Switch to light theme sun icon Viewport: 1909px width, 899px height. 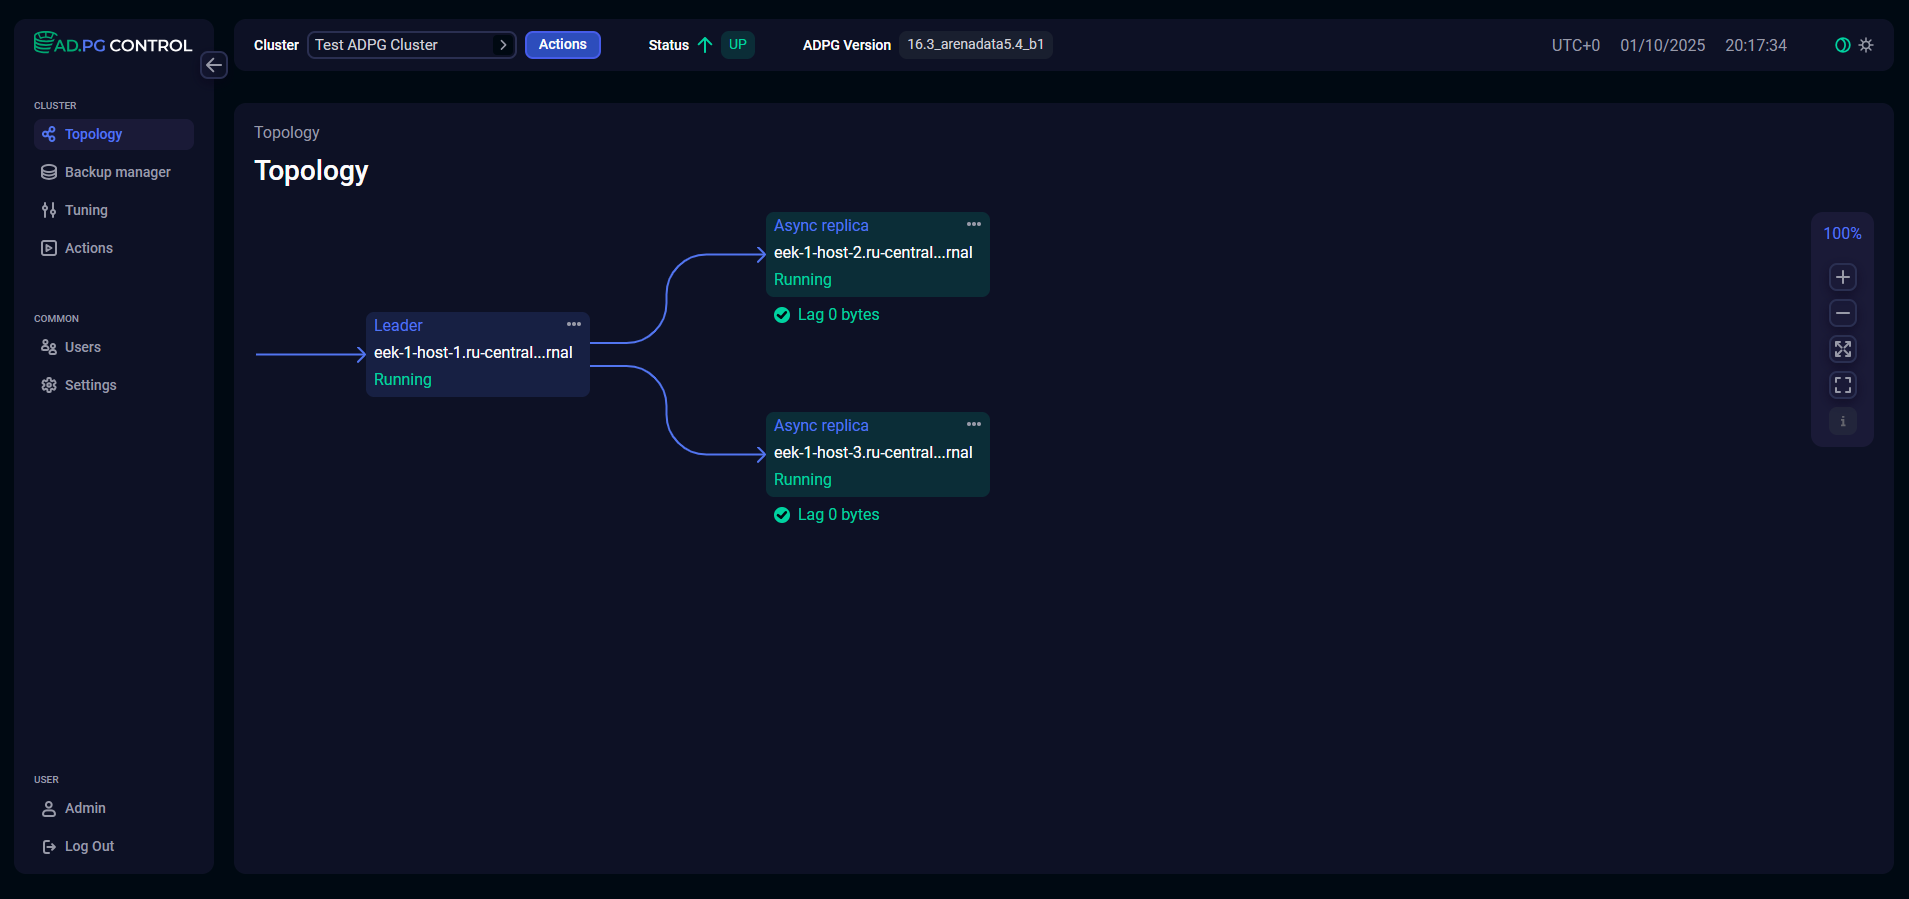click(x=1866, y=45)
